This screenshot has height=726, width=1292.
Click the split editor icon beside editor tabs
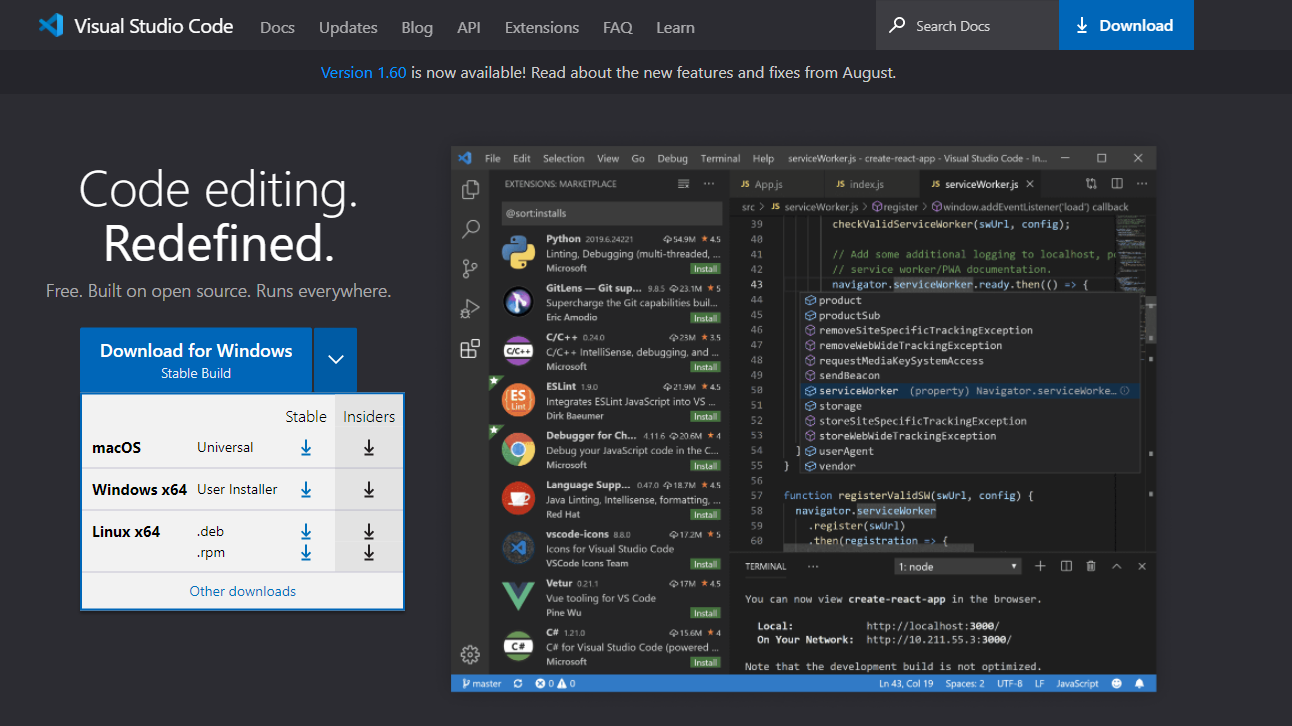(1117, 184)
